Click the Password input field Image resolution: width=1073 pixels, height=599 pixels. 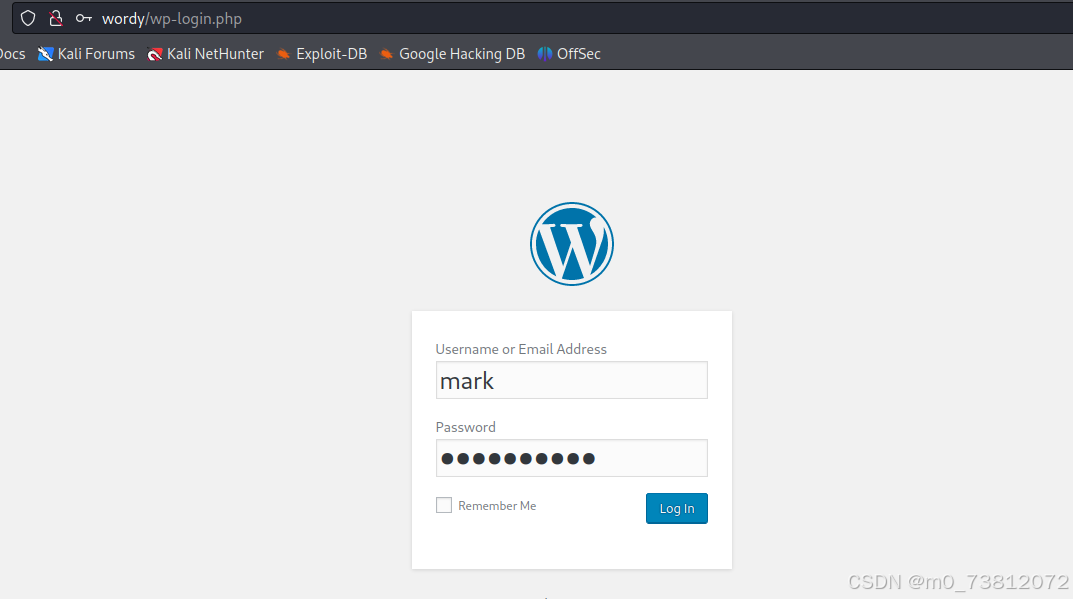tap(571, 458)
